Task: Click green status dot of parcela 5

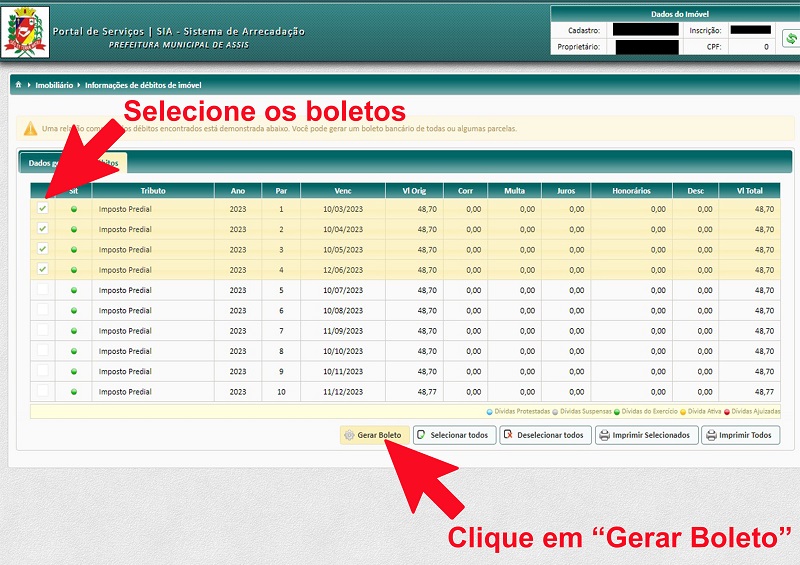Action: tap(74, 290)
